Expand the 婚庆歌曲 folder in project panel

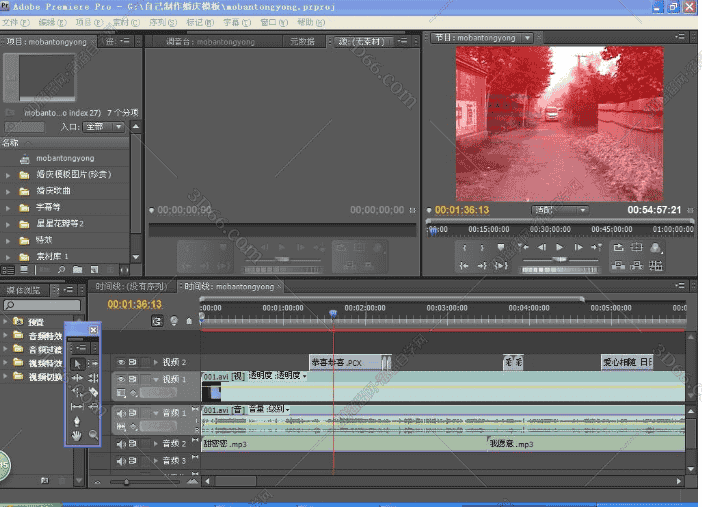click(9, 190)
